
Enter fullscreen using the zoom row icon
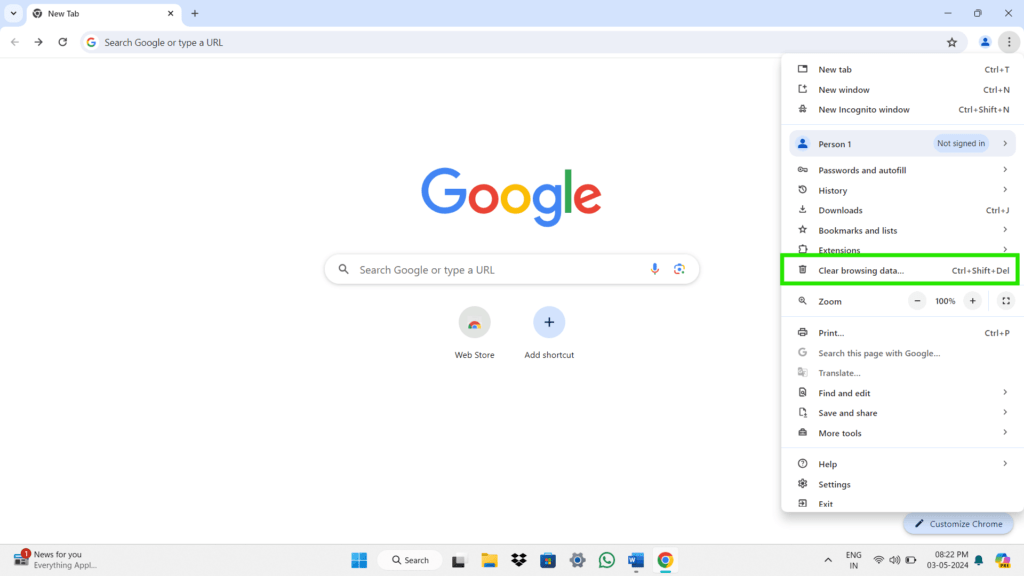1006,301
